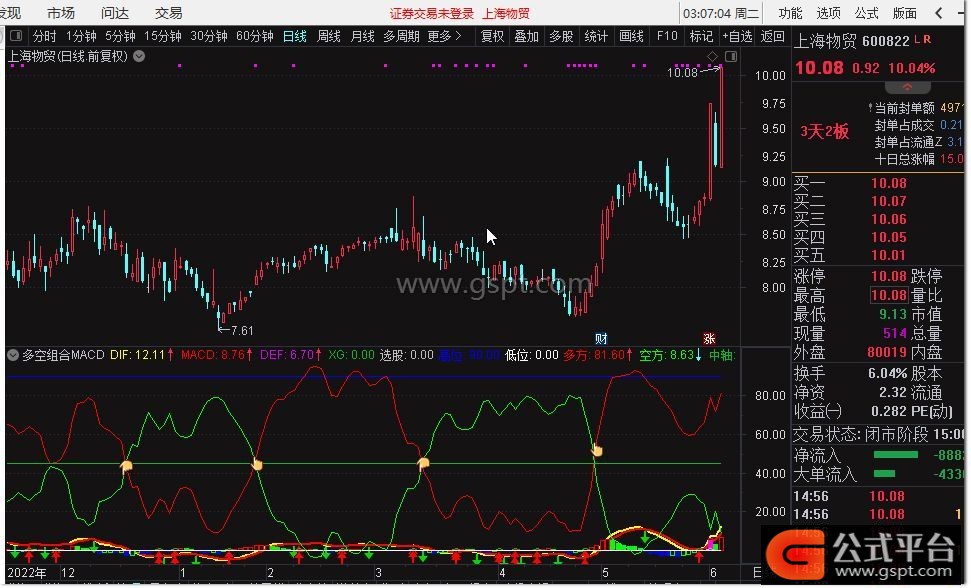971x588 pixels.
Task: Click the L margin-trading flag icon
Action: [x=917, y=39]
